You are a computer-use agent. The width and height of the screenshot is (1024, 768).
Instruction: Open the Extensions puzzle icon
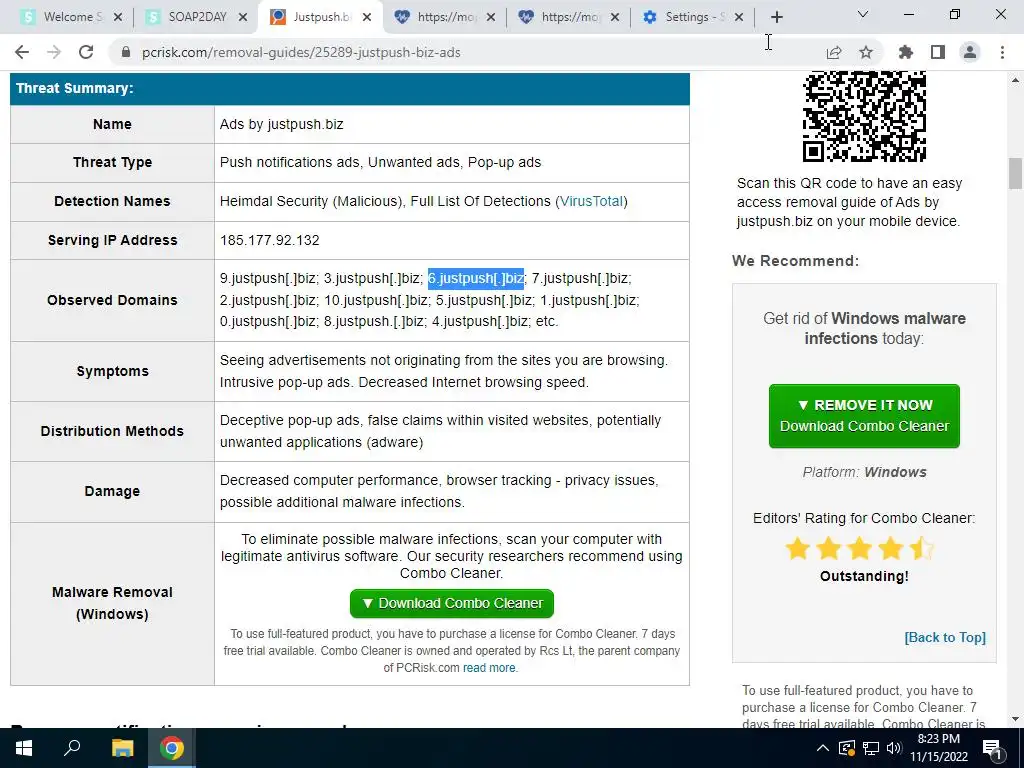coord(905,52)
